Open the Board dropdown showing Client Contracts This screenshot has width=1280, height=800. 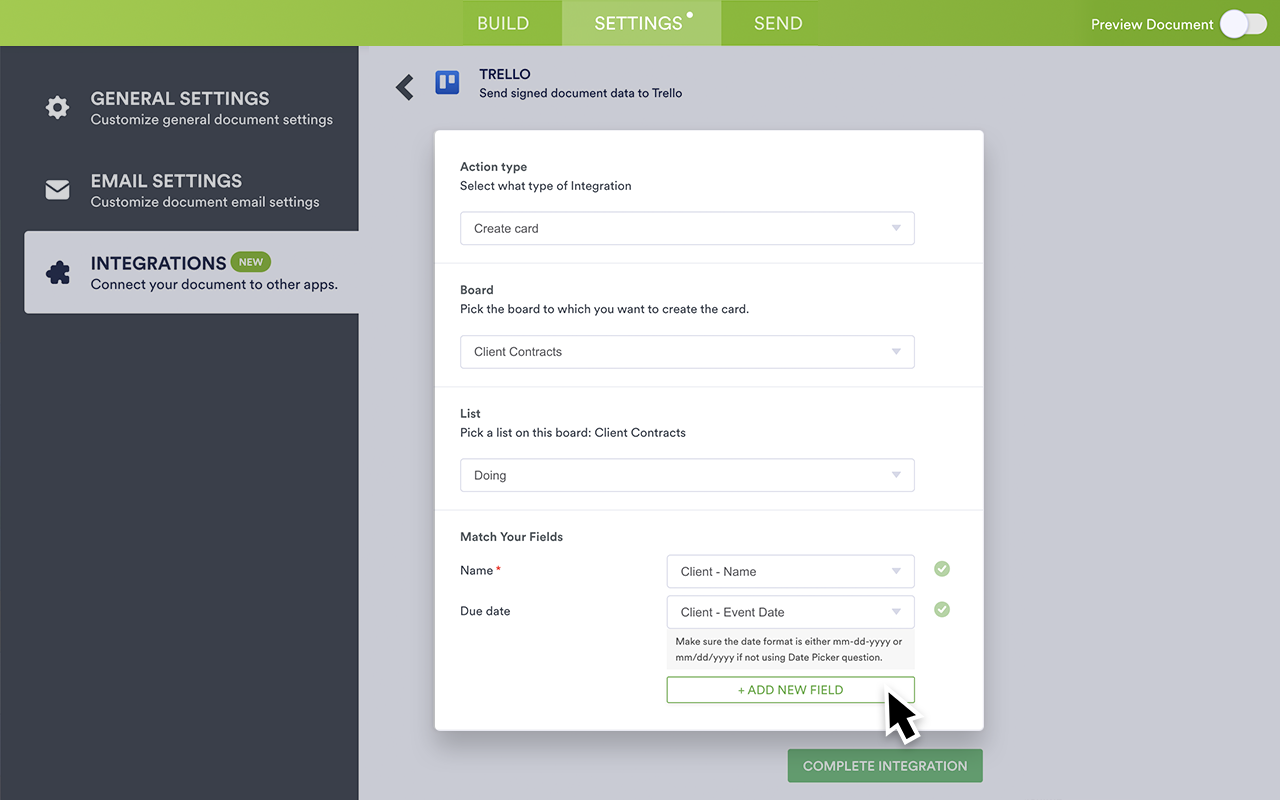coord(687,351)
